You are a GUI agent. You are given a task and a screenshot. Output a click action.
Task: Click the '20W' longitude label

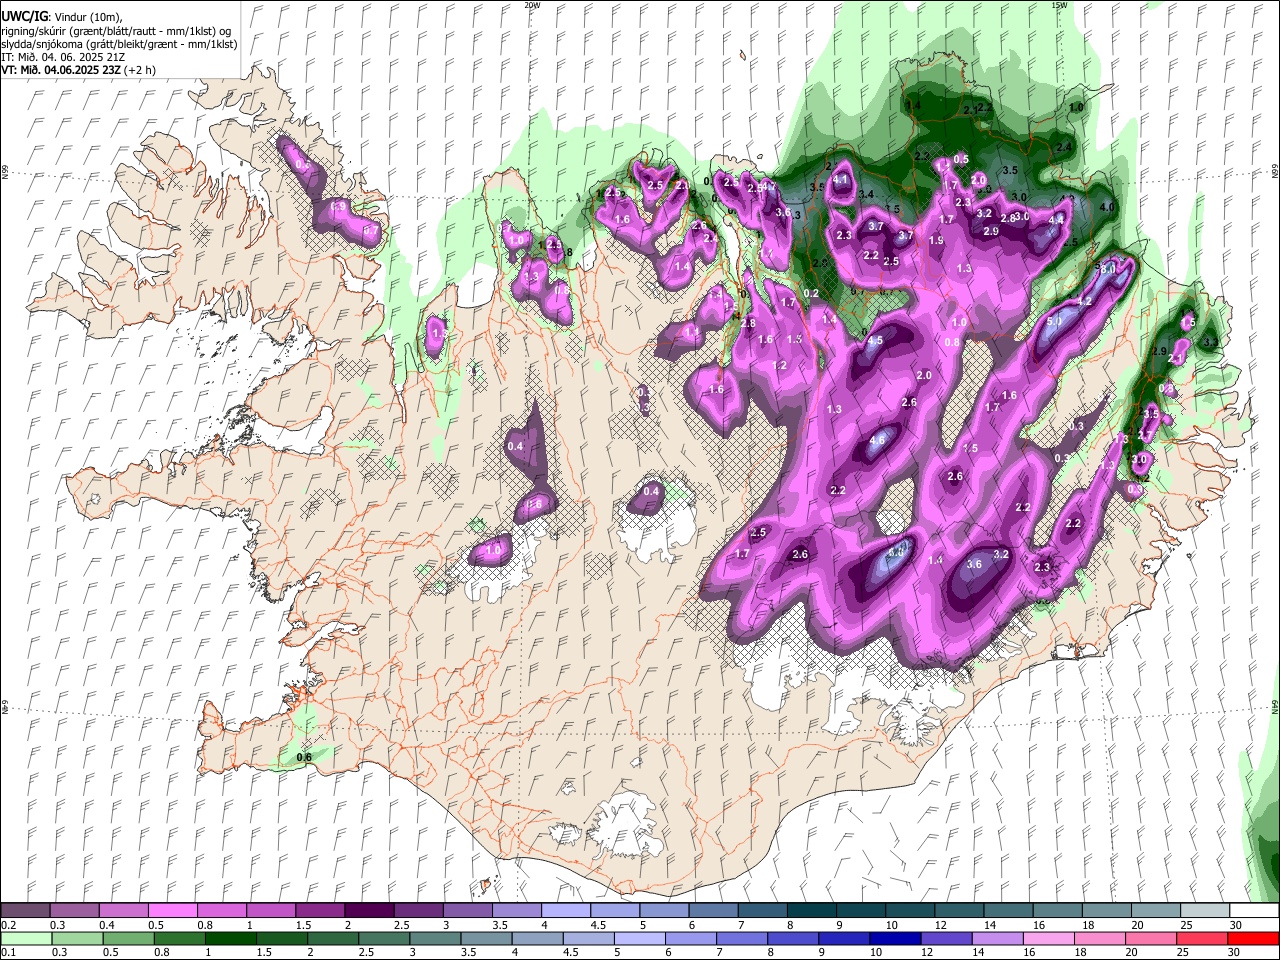click(x=532, y=5)
